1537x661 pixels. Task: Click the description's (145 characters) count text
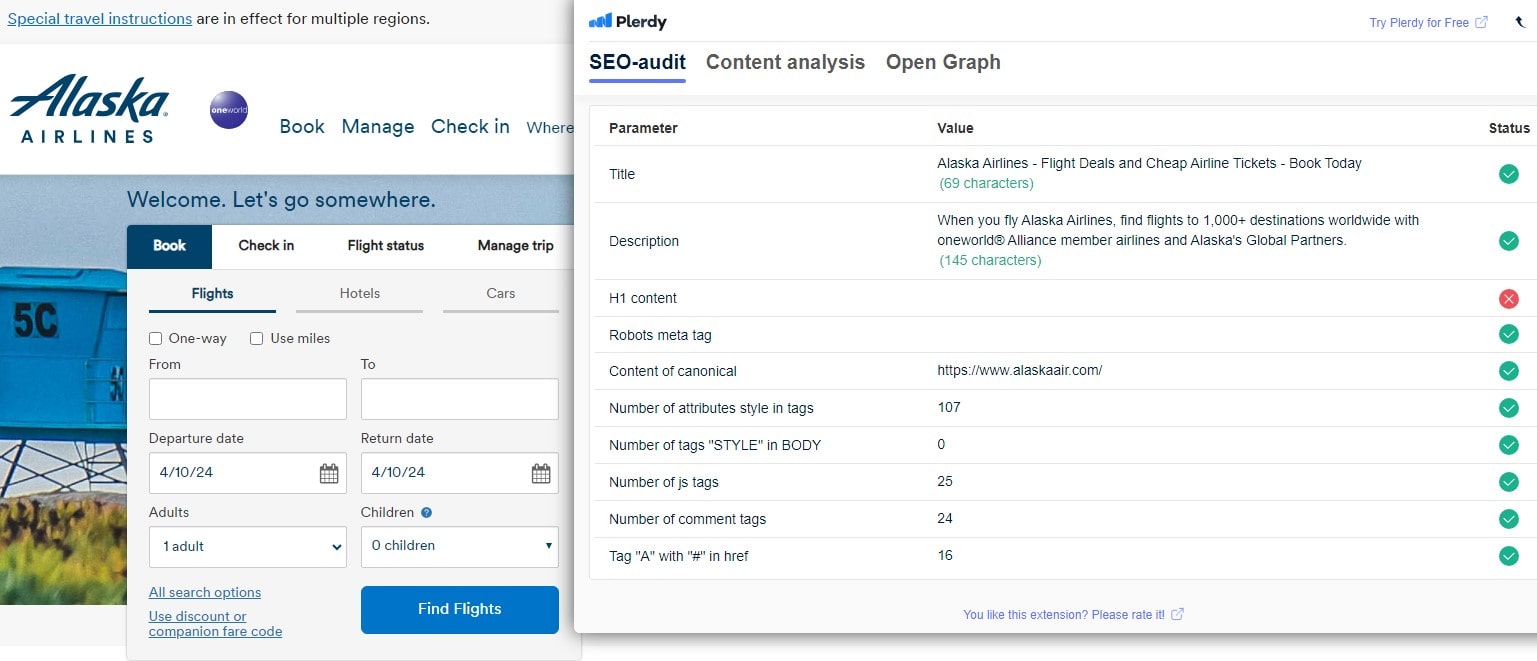point(990,261)
